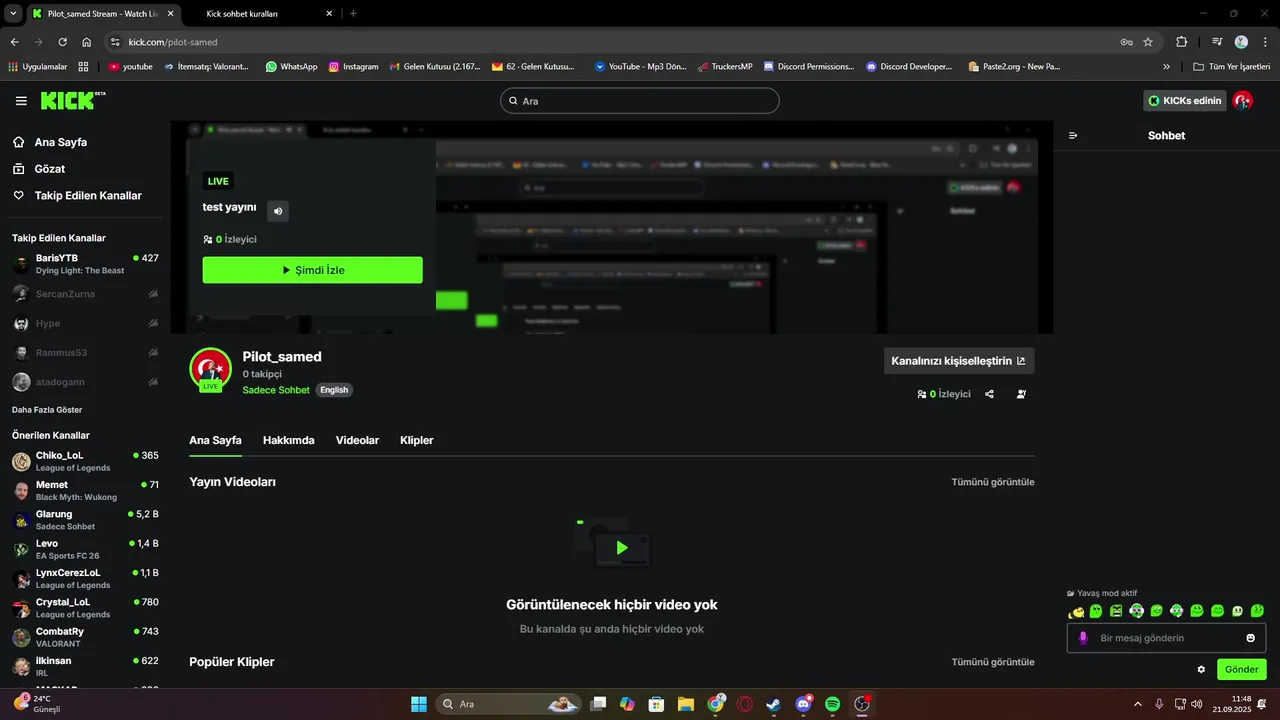Open the tab search dropdown arrow
Image resolution: width=1280 pixels, height=720 pixels.
pyautogui.click(x=13, y=14)
